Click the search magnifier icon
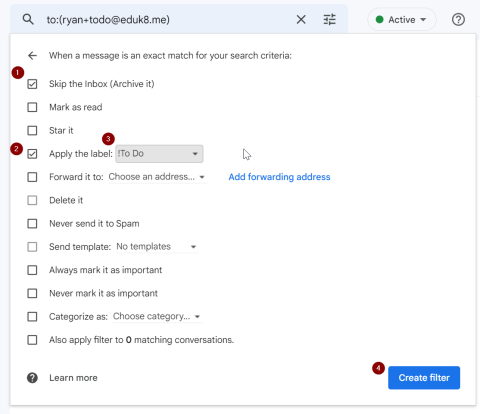This screenshot has height=414, width=480. (28, 20)
